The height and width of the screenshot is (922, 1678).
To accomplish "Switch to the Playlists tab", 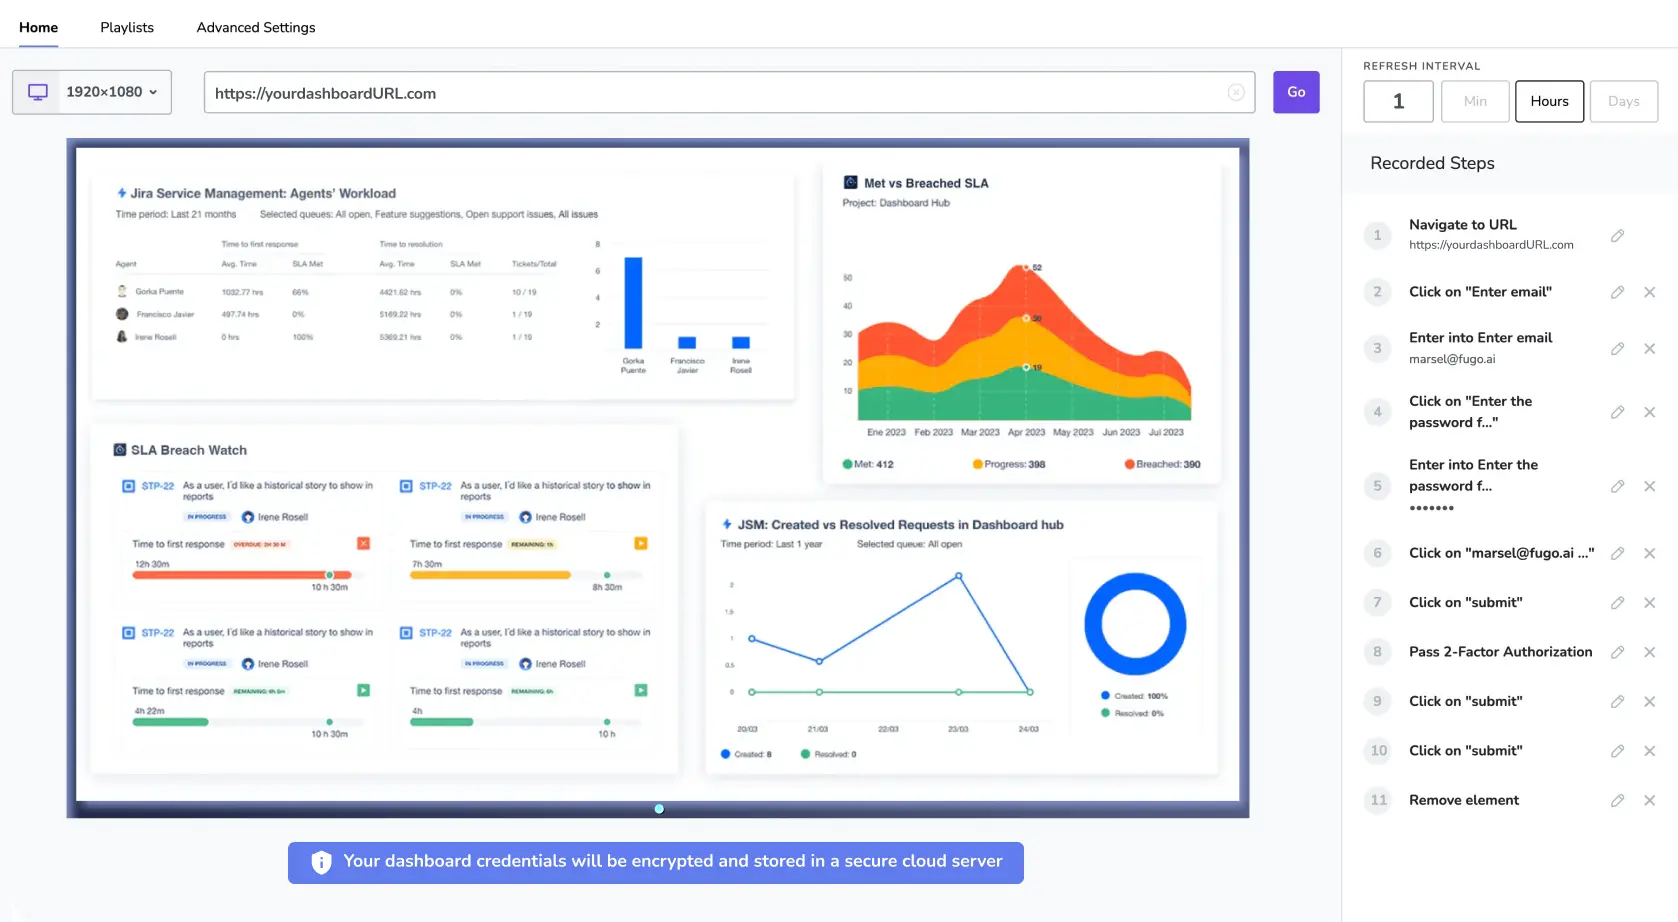I will point(127,27).
